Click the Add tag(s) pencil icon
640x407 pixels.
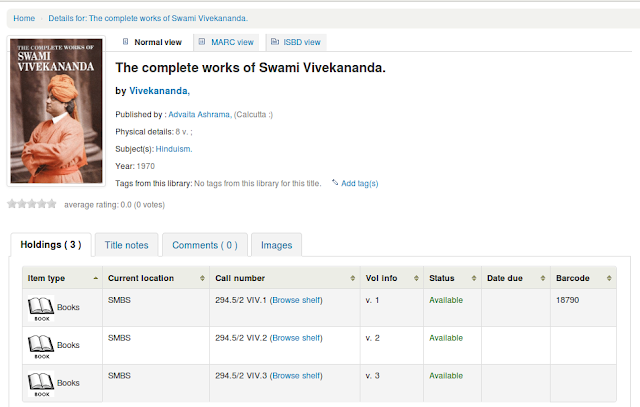tap(335, 183)
